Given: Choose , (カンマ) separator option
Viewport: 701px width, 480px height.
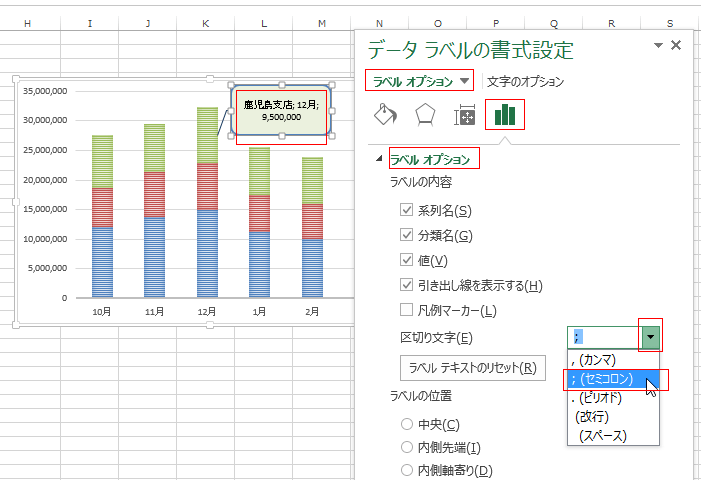Looking at the screenshot, I should point(613,359).
